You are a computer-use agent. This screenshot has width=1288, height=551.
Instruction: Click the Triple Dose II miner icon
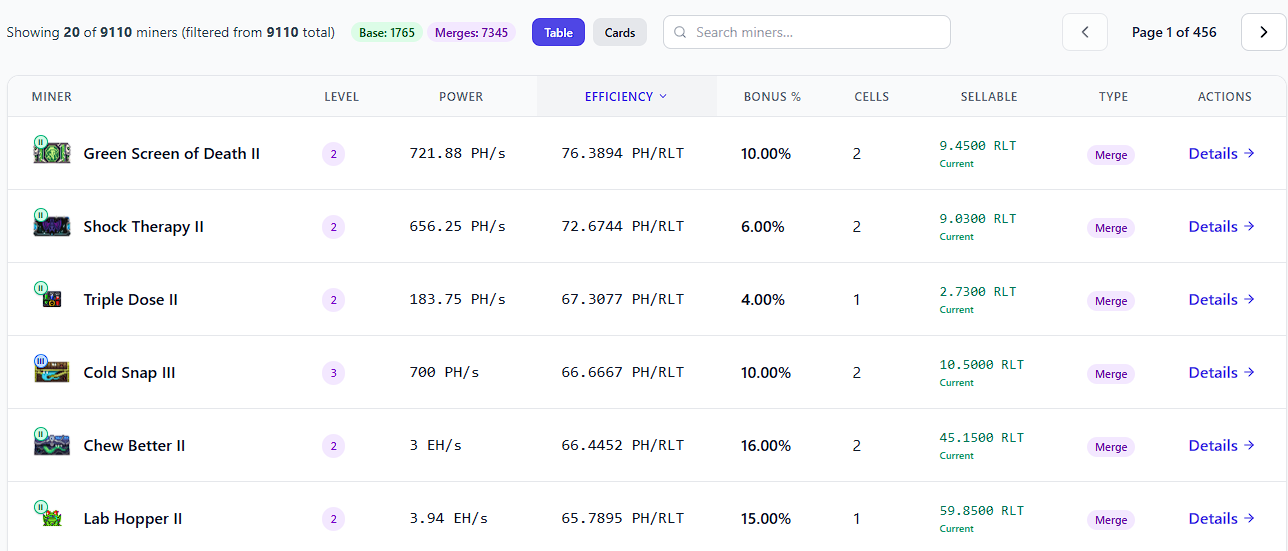pyautogui.click(x=49, y=296)
